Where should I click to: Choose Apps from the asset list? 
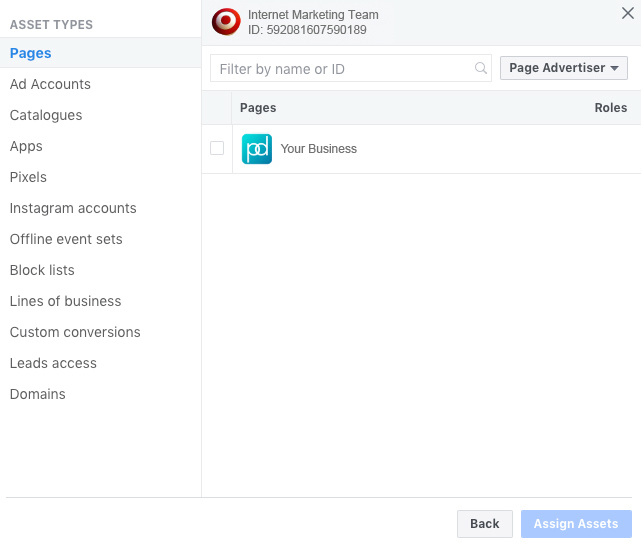26,147
